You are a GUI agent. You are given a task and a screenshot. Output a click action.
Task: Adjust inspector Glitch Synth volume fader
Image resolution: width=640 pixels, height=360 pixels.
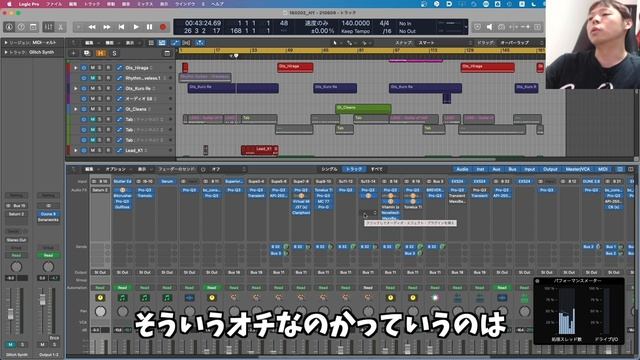[x=11, y=313]
